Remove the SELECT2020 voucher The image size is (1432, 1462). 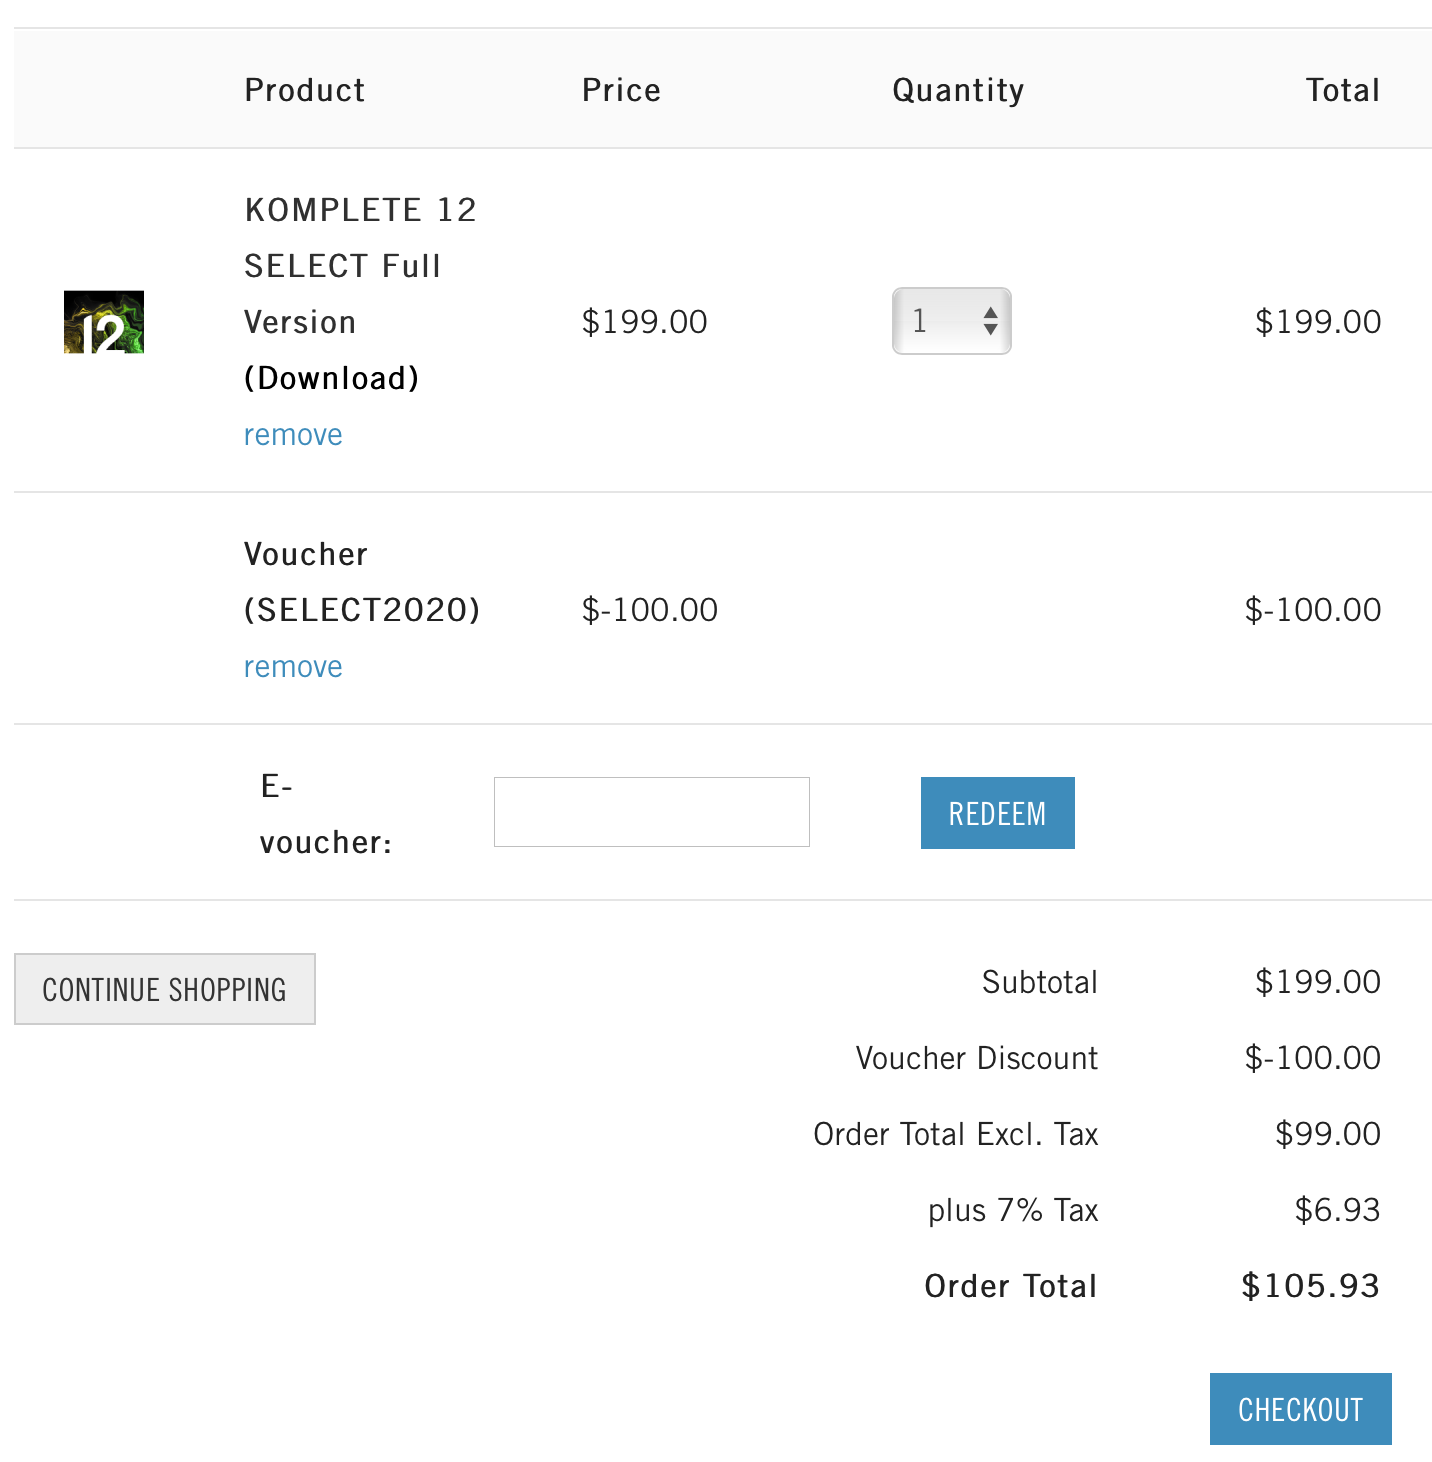pos(293,667)
